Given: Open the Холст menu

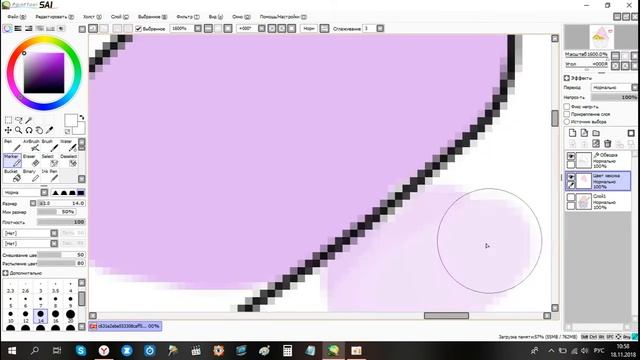Looking at the screenshot, I should (92, 17).
